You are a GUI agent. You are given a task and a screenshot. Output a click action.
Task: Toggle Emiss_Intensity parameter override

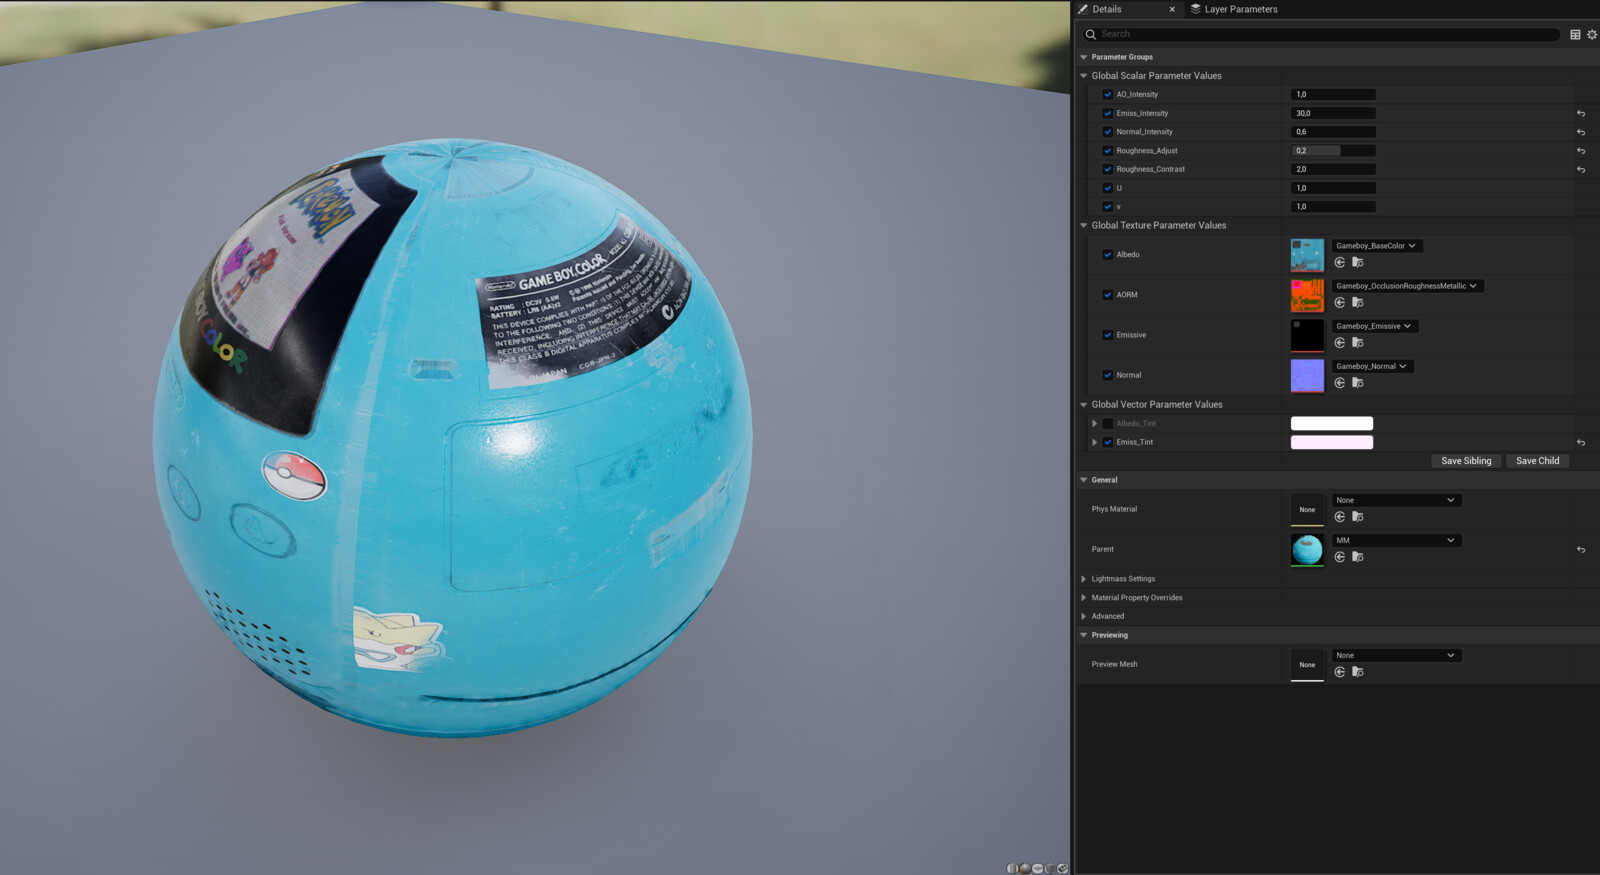coord(1107,113)
